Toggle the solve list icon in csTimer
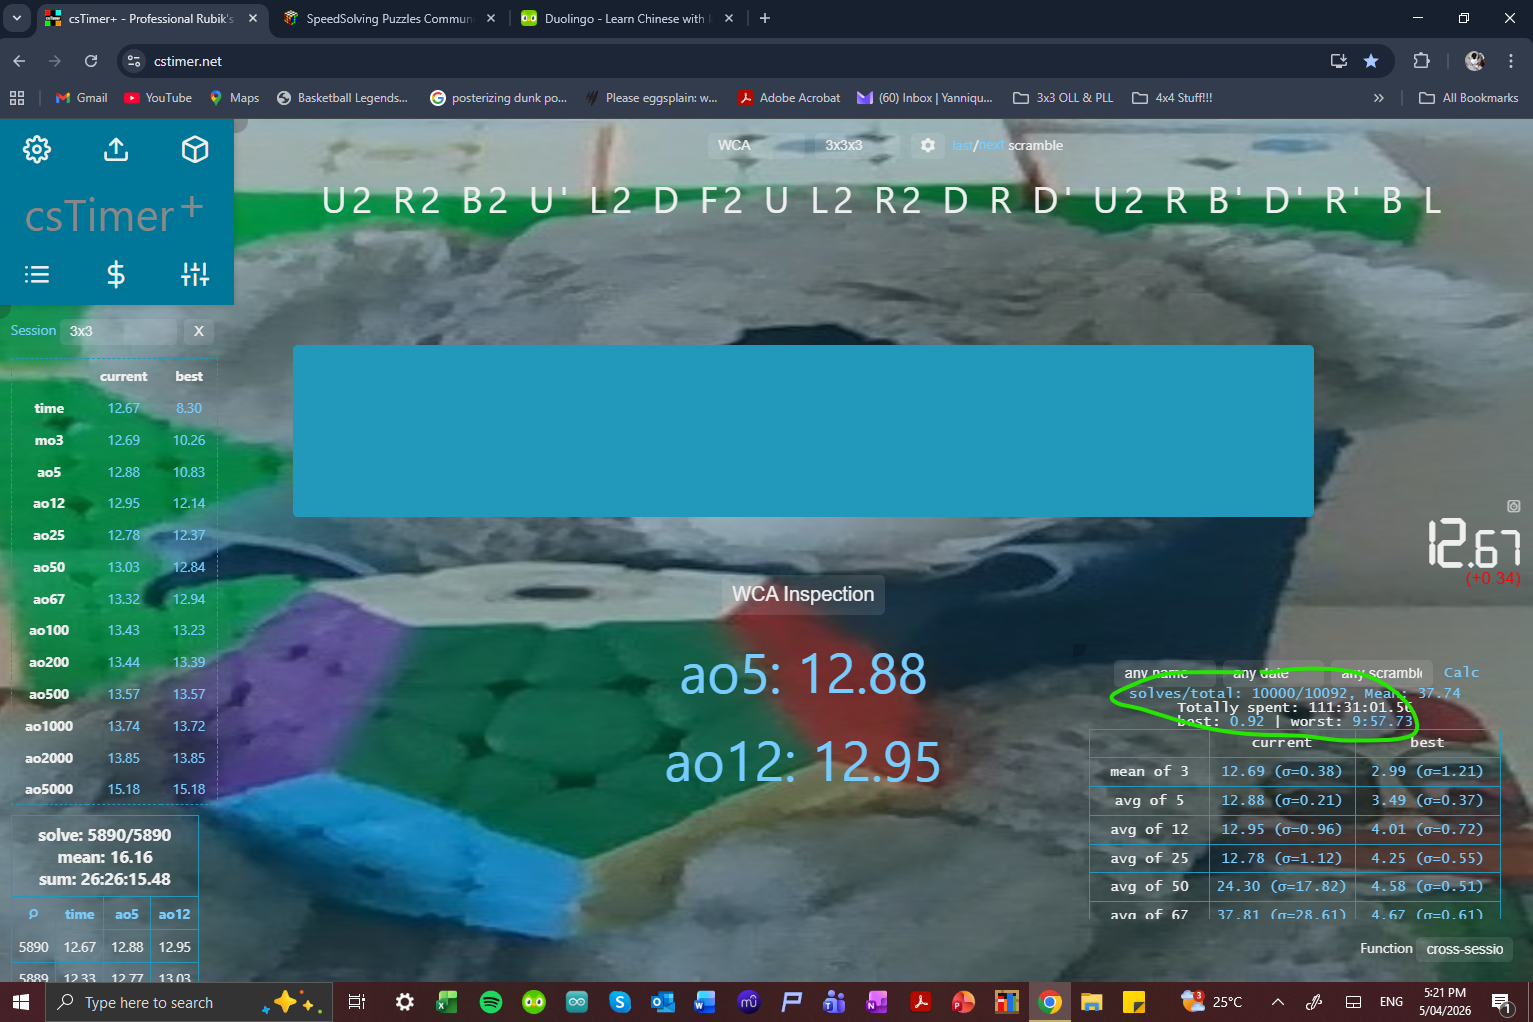 pyautogui.click(x=37, y=274)
